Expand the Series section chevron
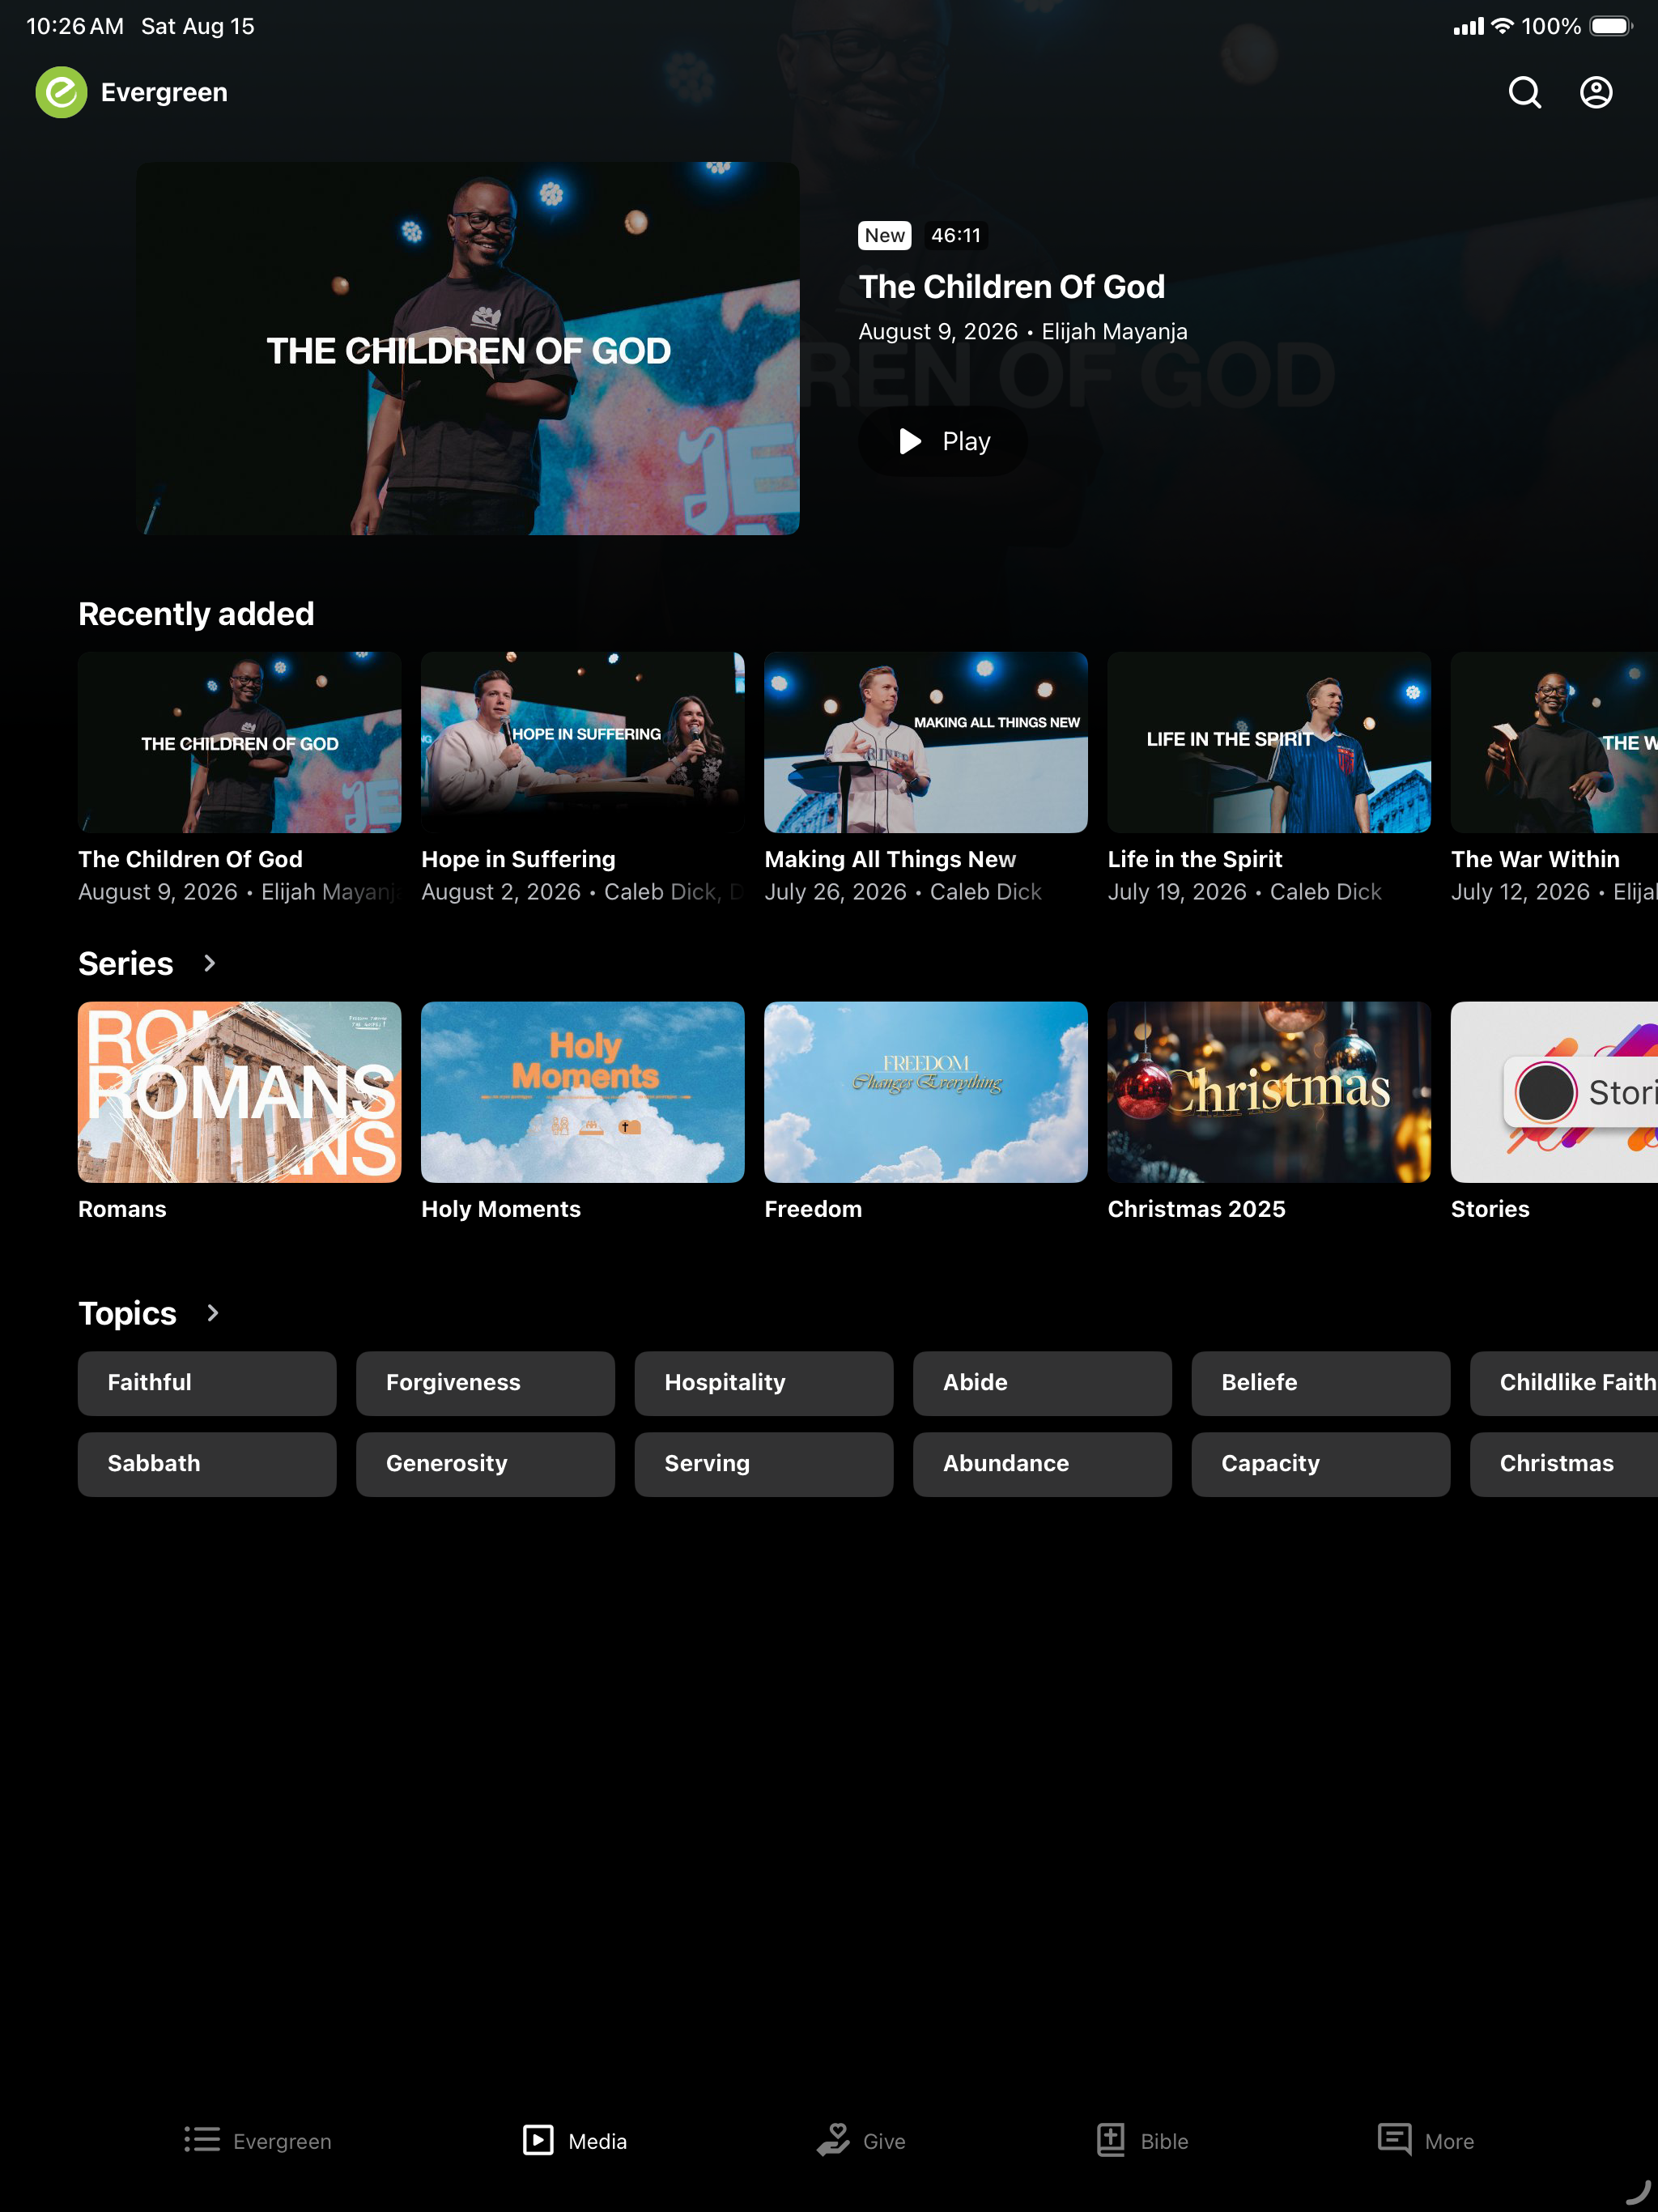Viewport: 1658px width, 2212px height. tap(209, 963)
